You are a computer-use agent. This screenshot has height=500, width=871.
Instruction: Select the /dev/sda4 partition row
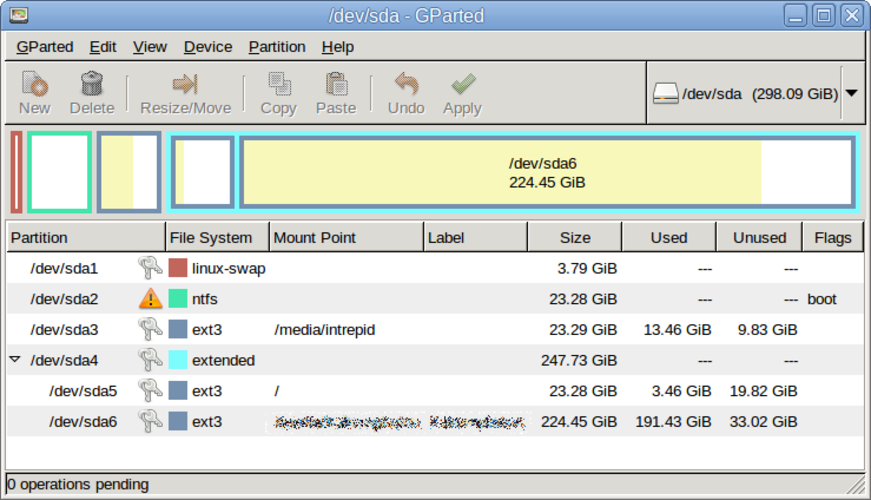(x=435, y=360)
